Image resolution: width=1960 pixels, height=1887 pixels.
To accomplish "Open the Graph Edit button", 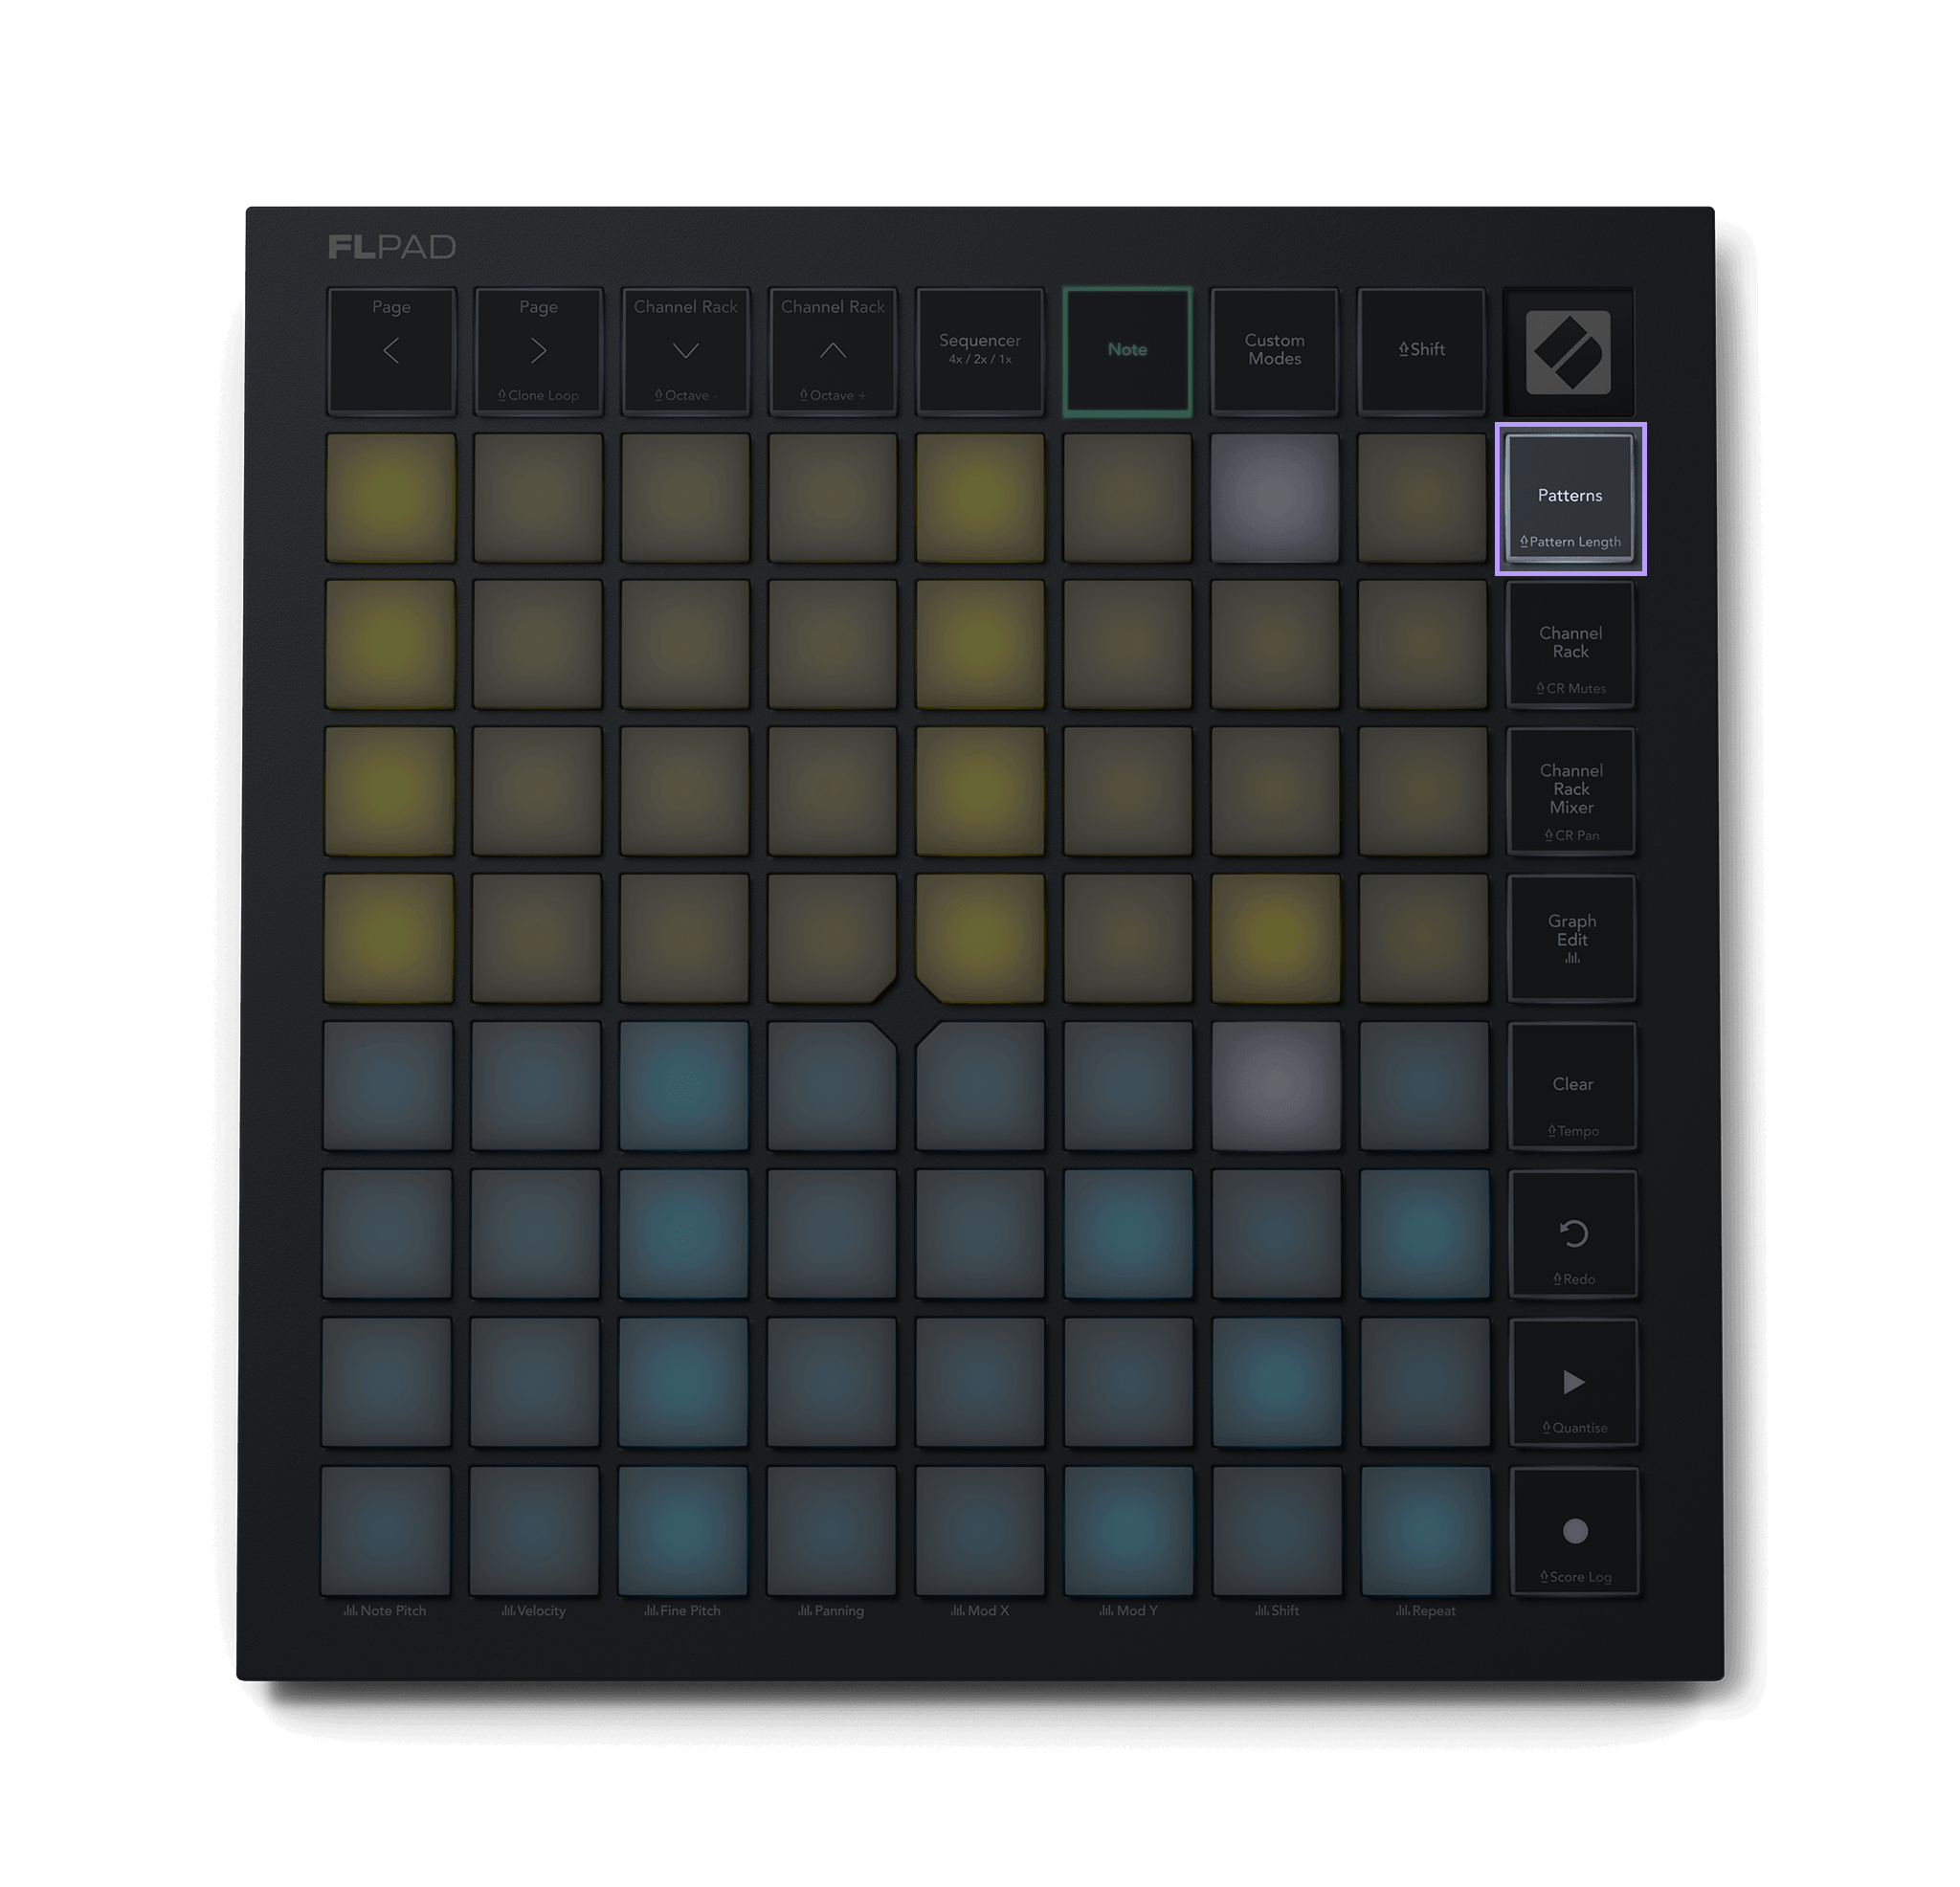I will point(1572,938).
